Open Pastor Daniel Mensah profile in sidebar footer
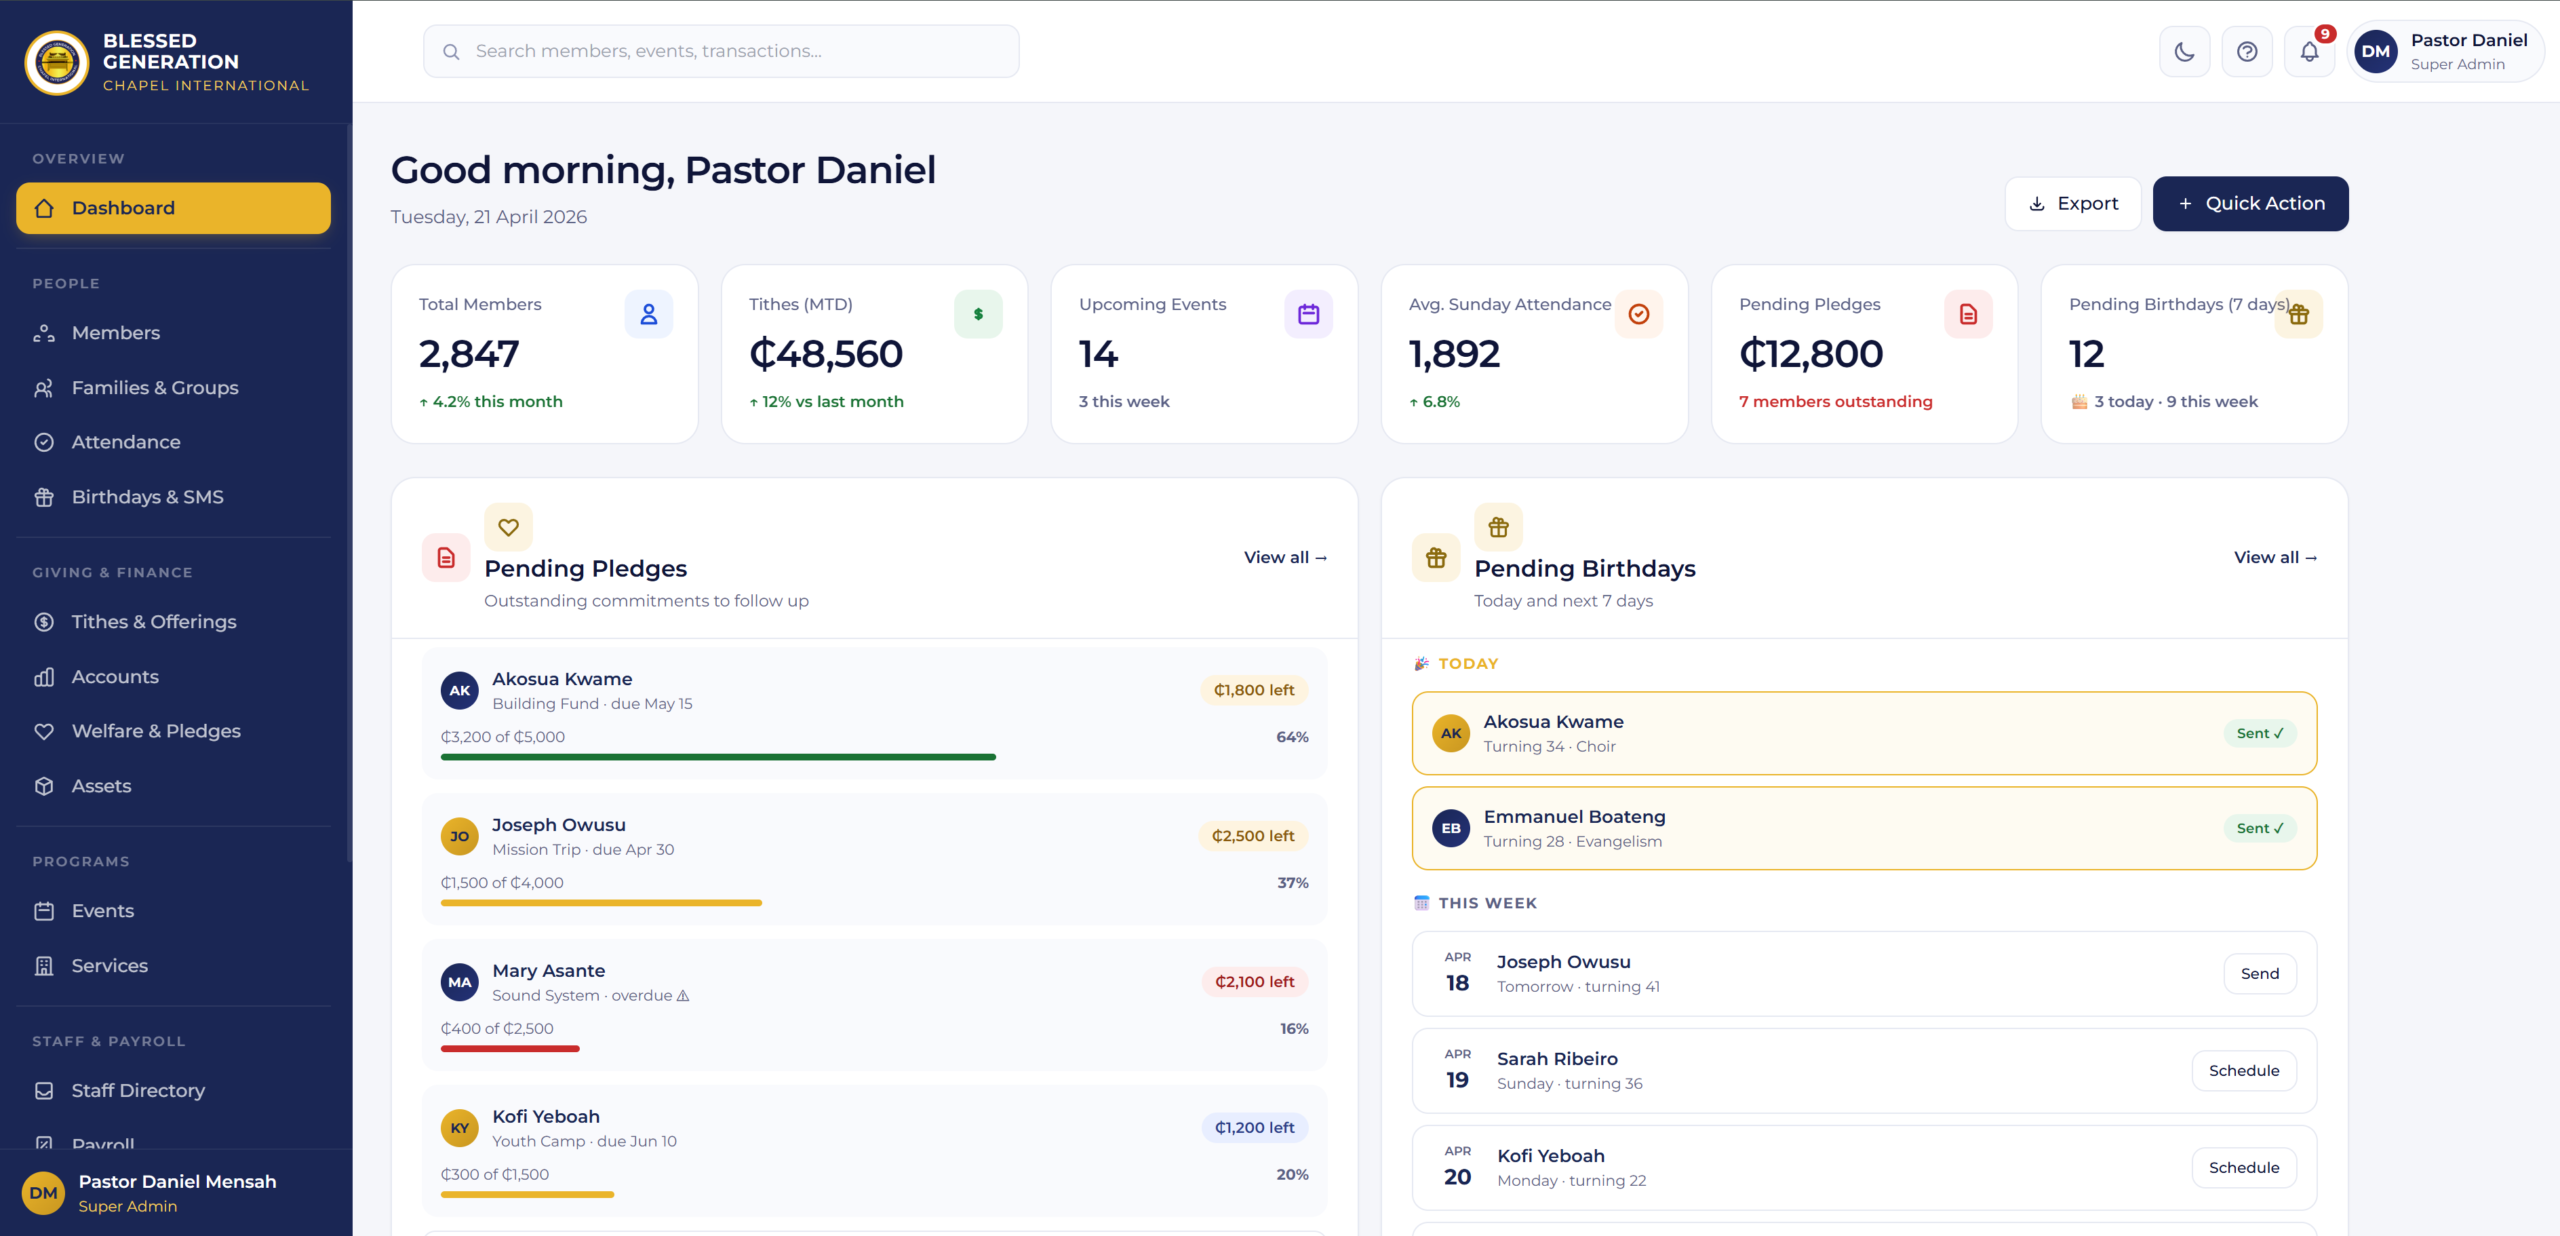This screenshot has width=2560, height=1236. pyautogui.click(x=176, y=1193)
